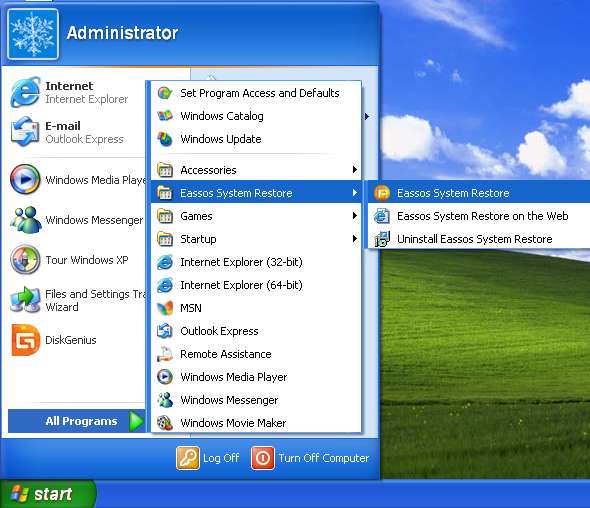The width and height of the screenshot is (590, 508).
Task: Click the MSN butterfly icon
Action: click(165, 308)
